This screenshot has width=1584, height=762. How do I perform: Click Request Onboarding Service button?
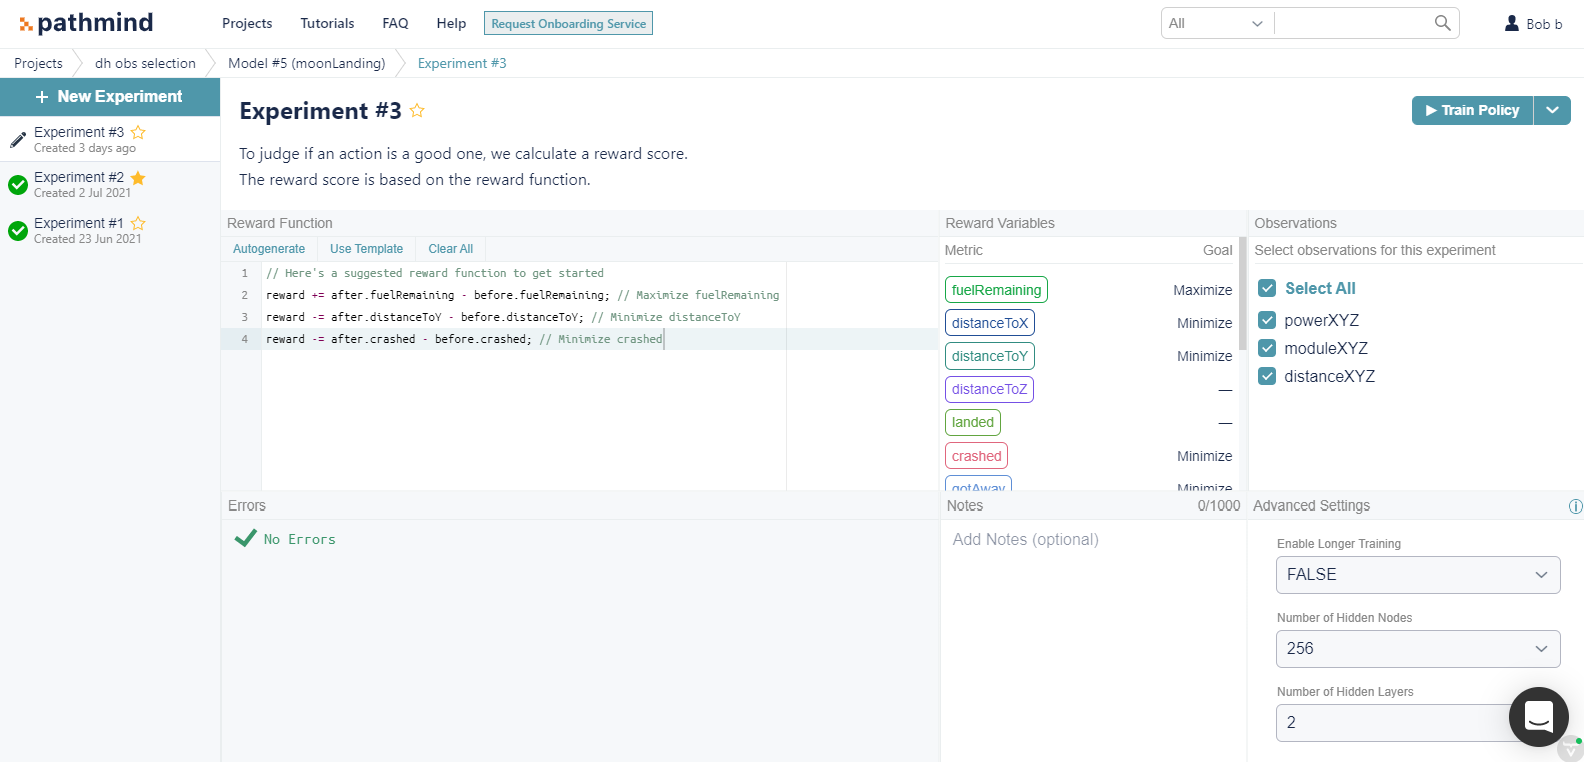point(568,23)
